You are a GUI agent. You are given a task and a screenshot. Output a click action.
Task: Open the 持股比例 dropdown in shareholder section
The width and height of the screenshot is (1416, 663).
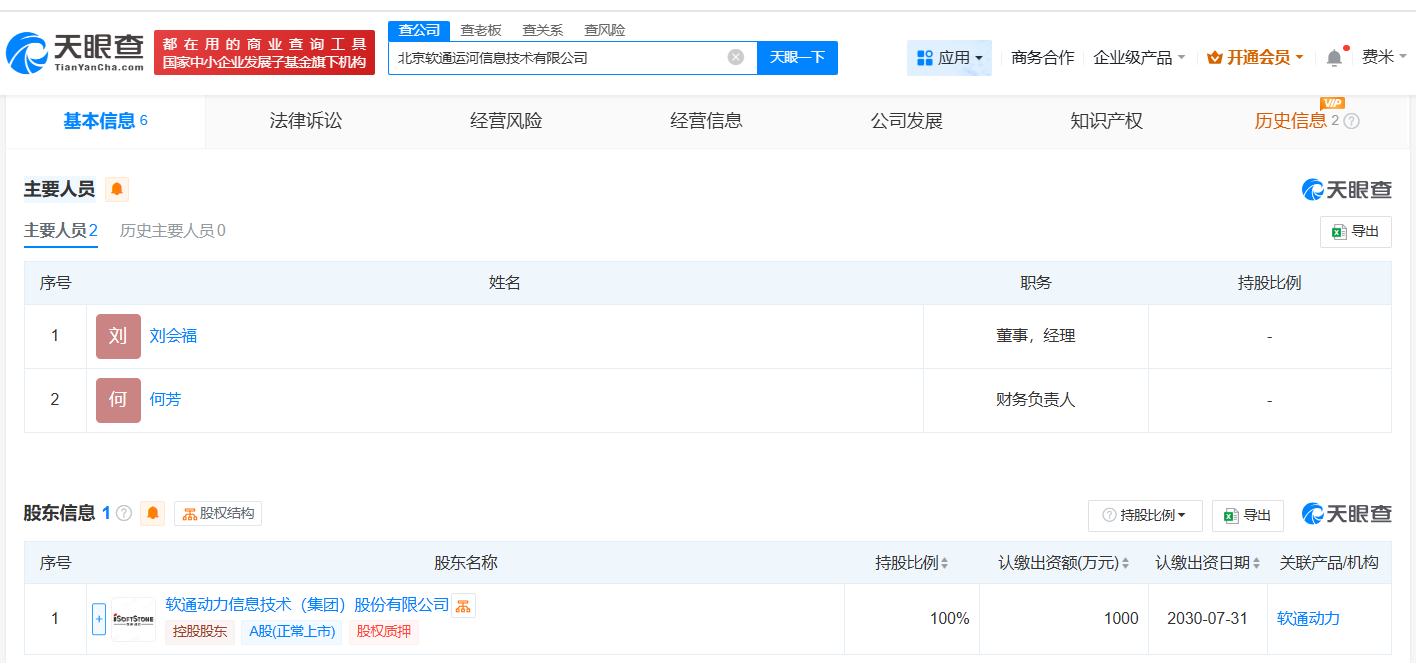pyautogui.click(x=1145, y=515)
